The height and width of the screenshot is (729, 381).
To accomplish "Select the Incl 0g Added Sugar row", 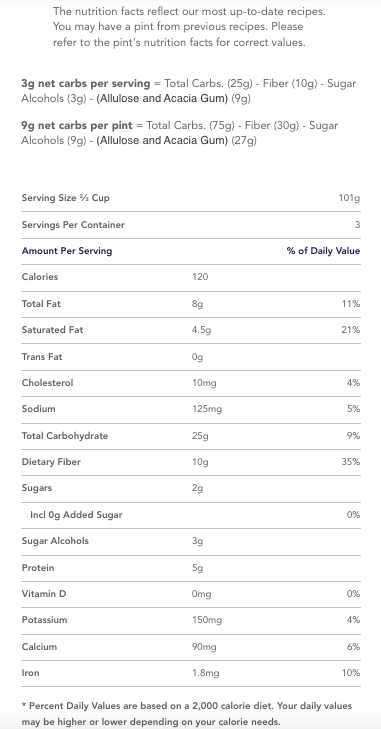I will coord(191,515).
